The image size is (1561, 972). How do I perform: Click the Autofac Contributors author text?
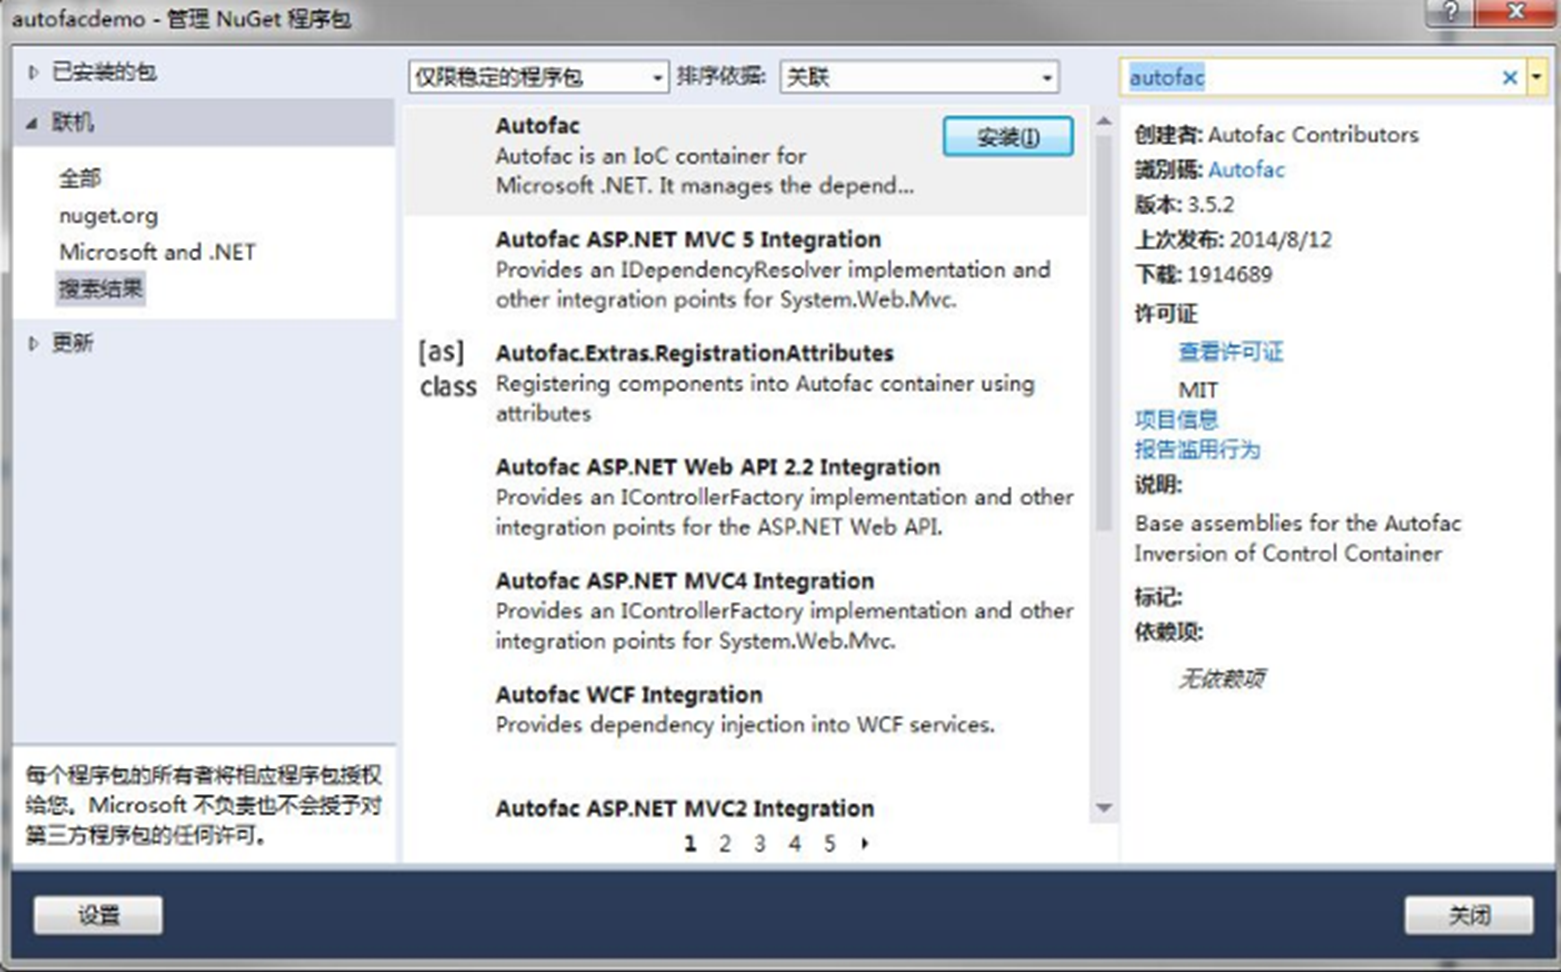(1313, 135)
